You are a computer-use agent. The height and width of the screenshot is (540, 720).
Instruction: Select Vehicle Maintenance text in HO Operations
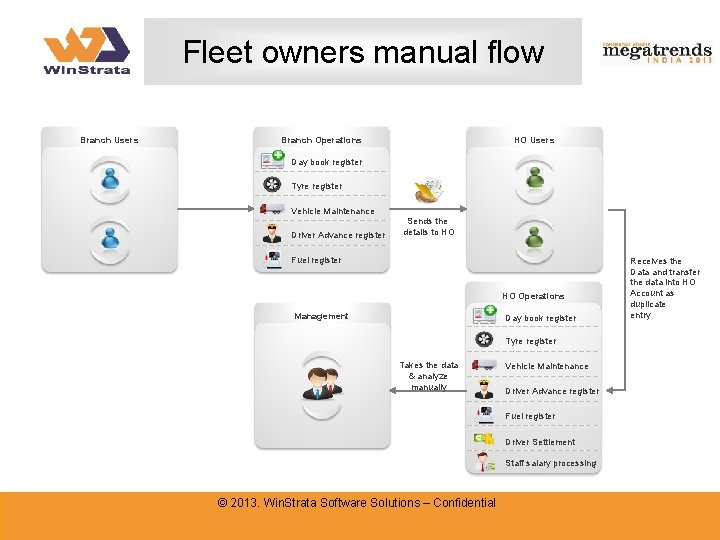(x=547, y=366)
